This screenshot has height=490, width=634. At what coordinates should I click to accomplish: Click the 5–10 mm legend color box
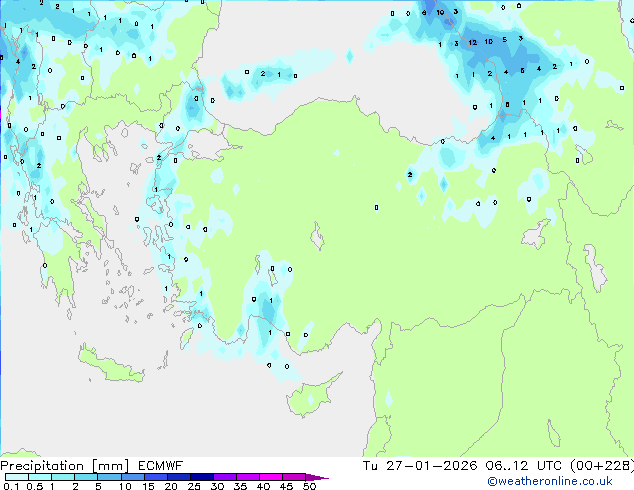[x=109, y=477]
